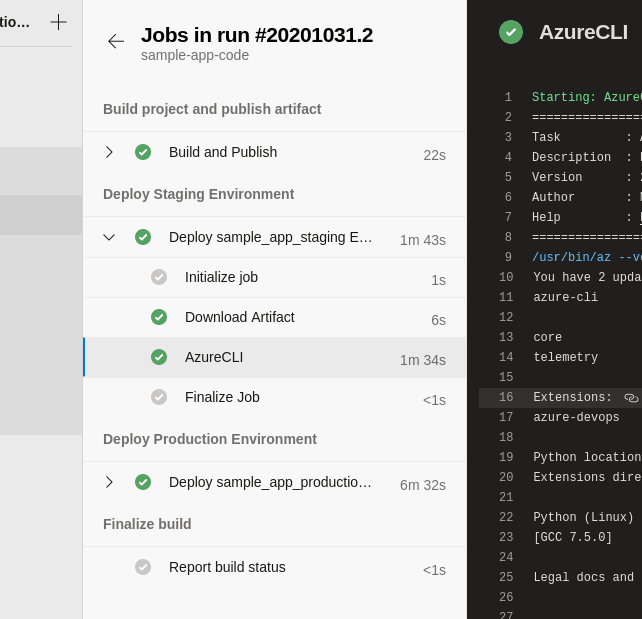Image resolution: width=642 pixels, height=619 pixels.
Task: Select the Finalize Job step
Action: [x=275, y=397]
